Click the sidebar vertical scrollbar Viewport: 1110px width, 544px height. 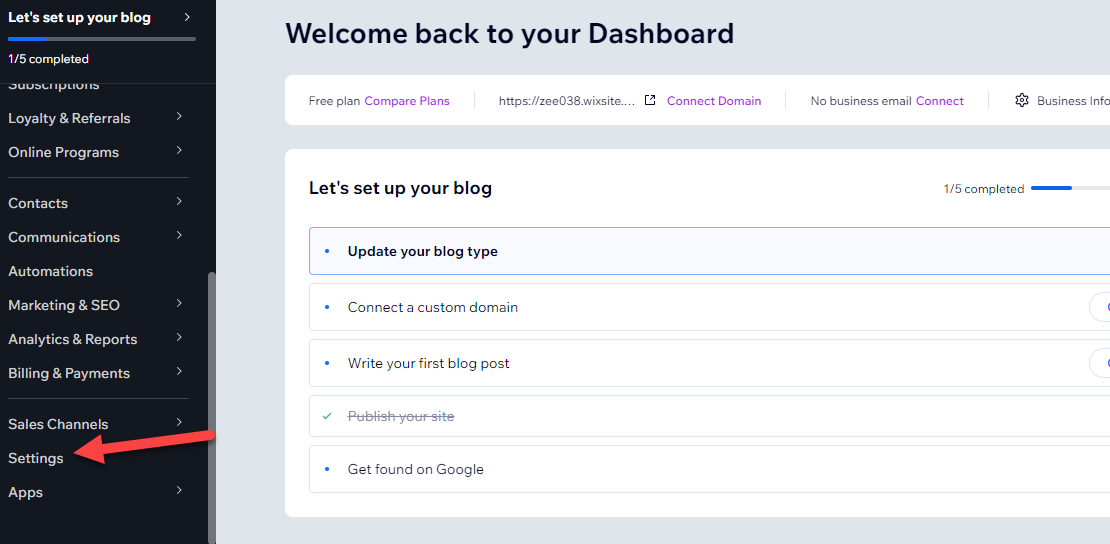click(211, 408)
